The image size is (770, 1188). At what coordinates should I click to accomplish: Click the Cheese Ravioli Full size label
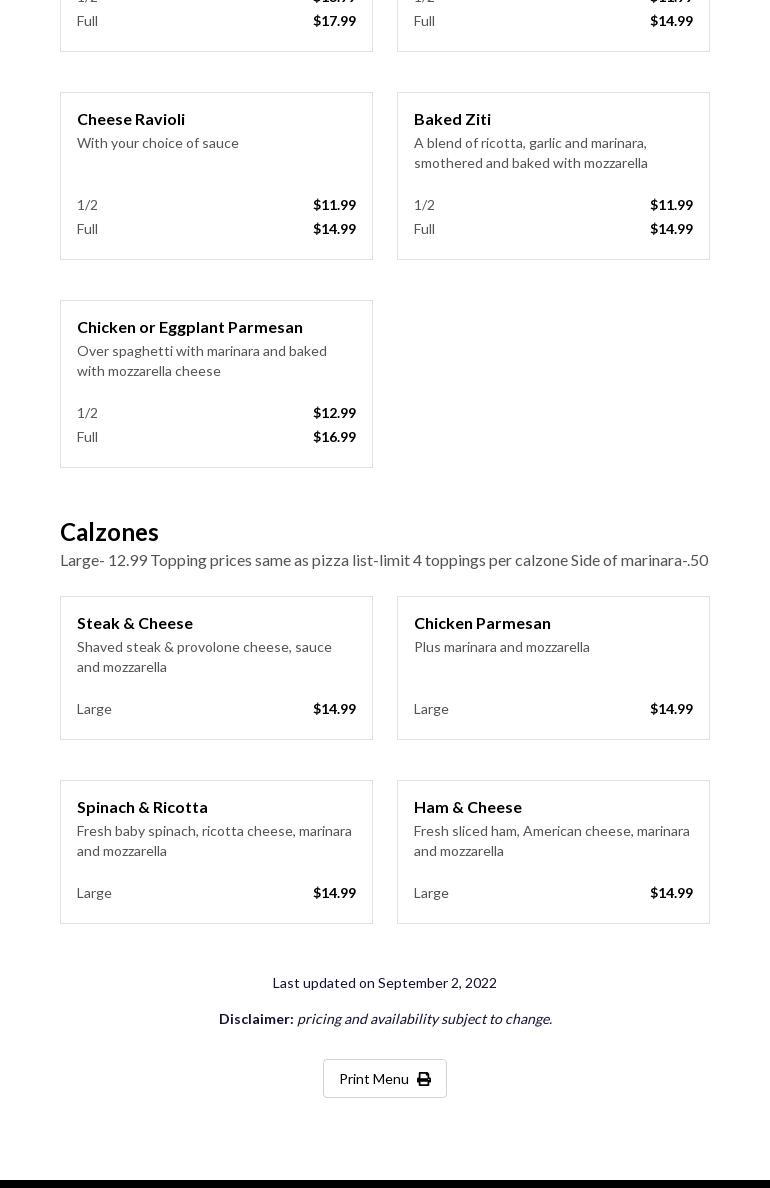click(x=87, y=229)
